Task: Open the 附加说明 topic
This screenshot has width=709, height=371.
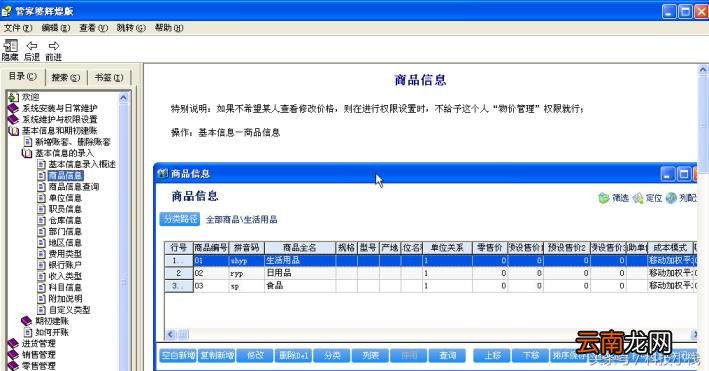Action: pos(65,299)
